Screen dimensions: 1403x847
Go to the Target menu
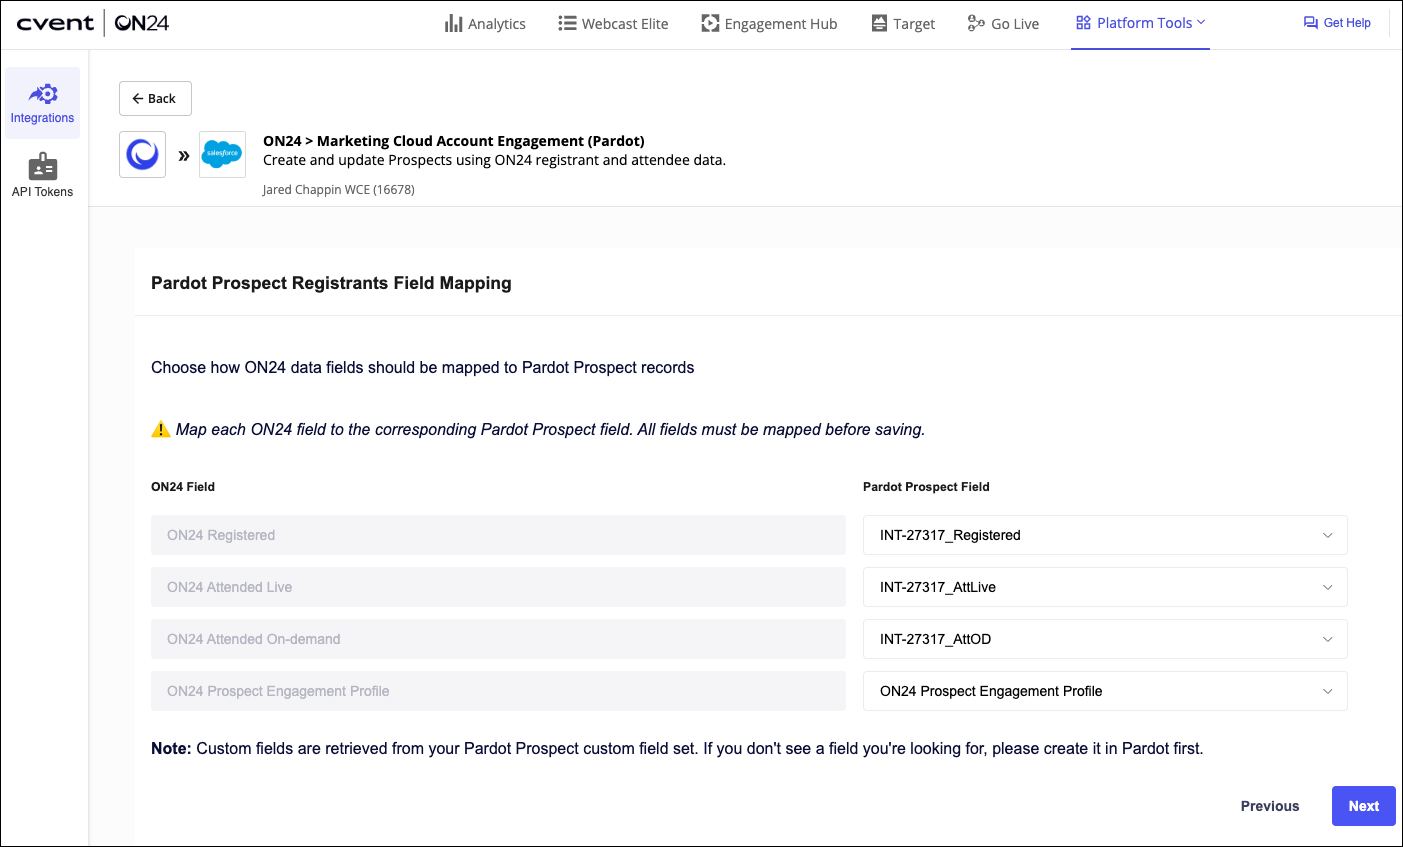903,24
